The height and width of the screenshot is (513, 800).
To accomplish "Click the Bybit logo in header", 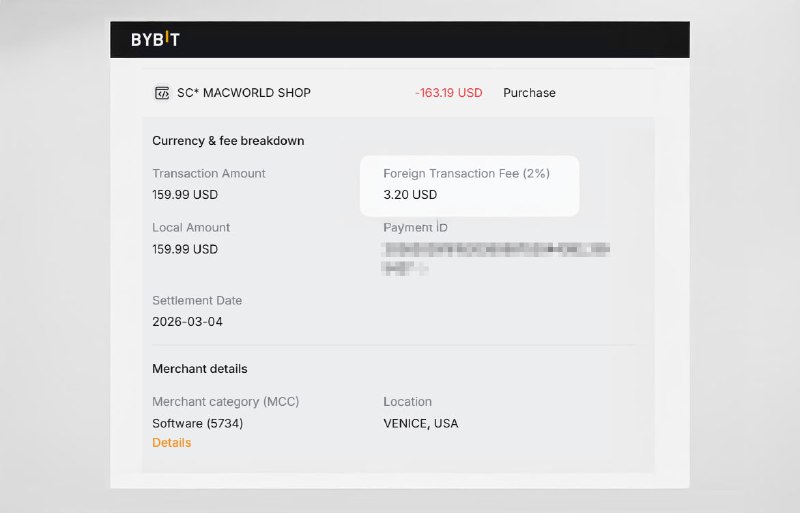I will pos(155,39).
